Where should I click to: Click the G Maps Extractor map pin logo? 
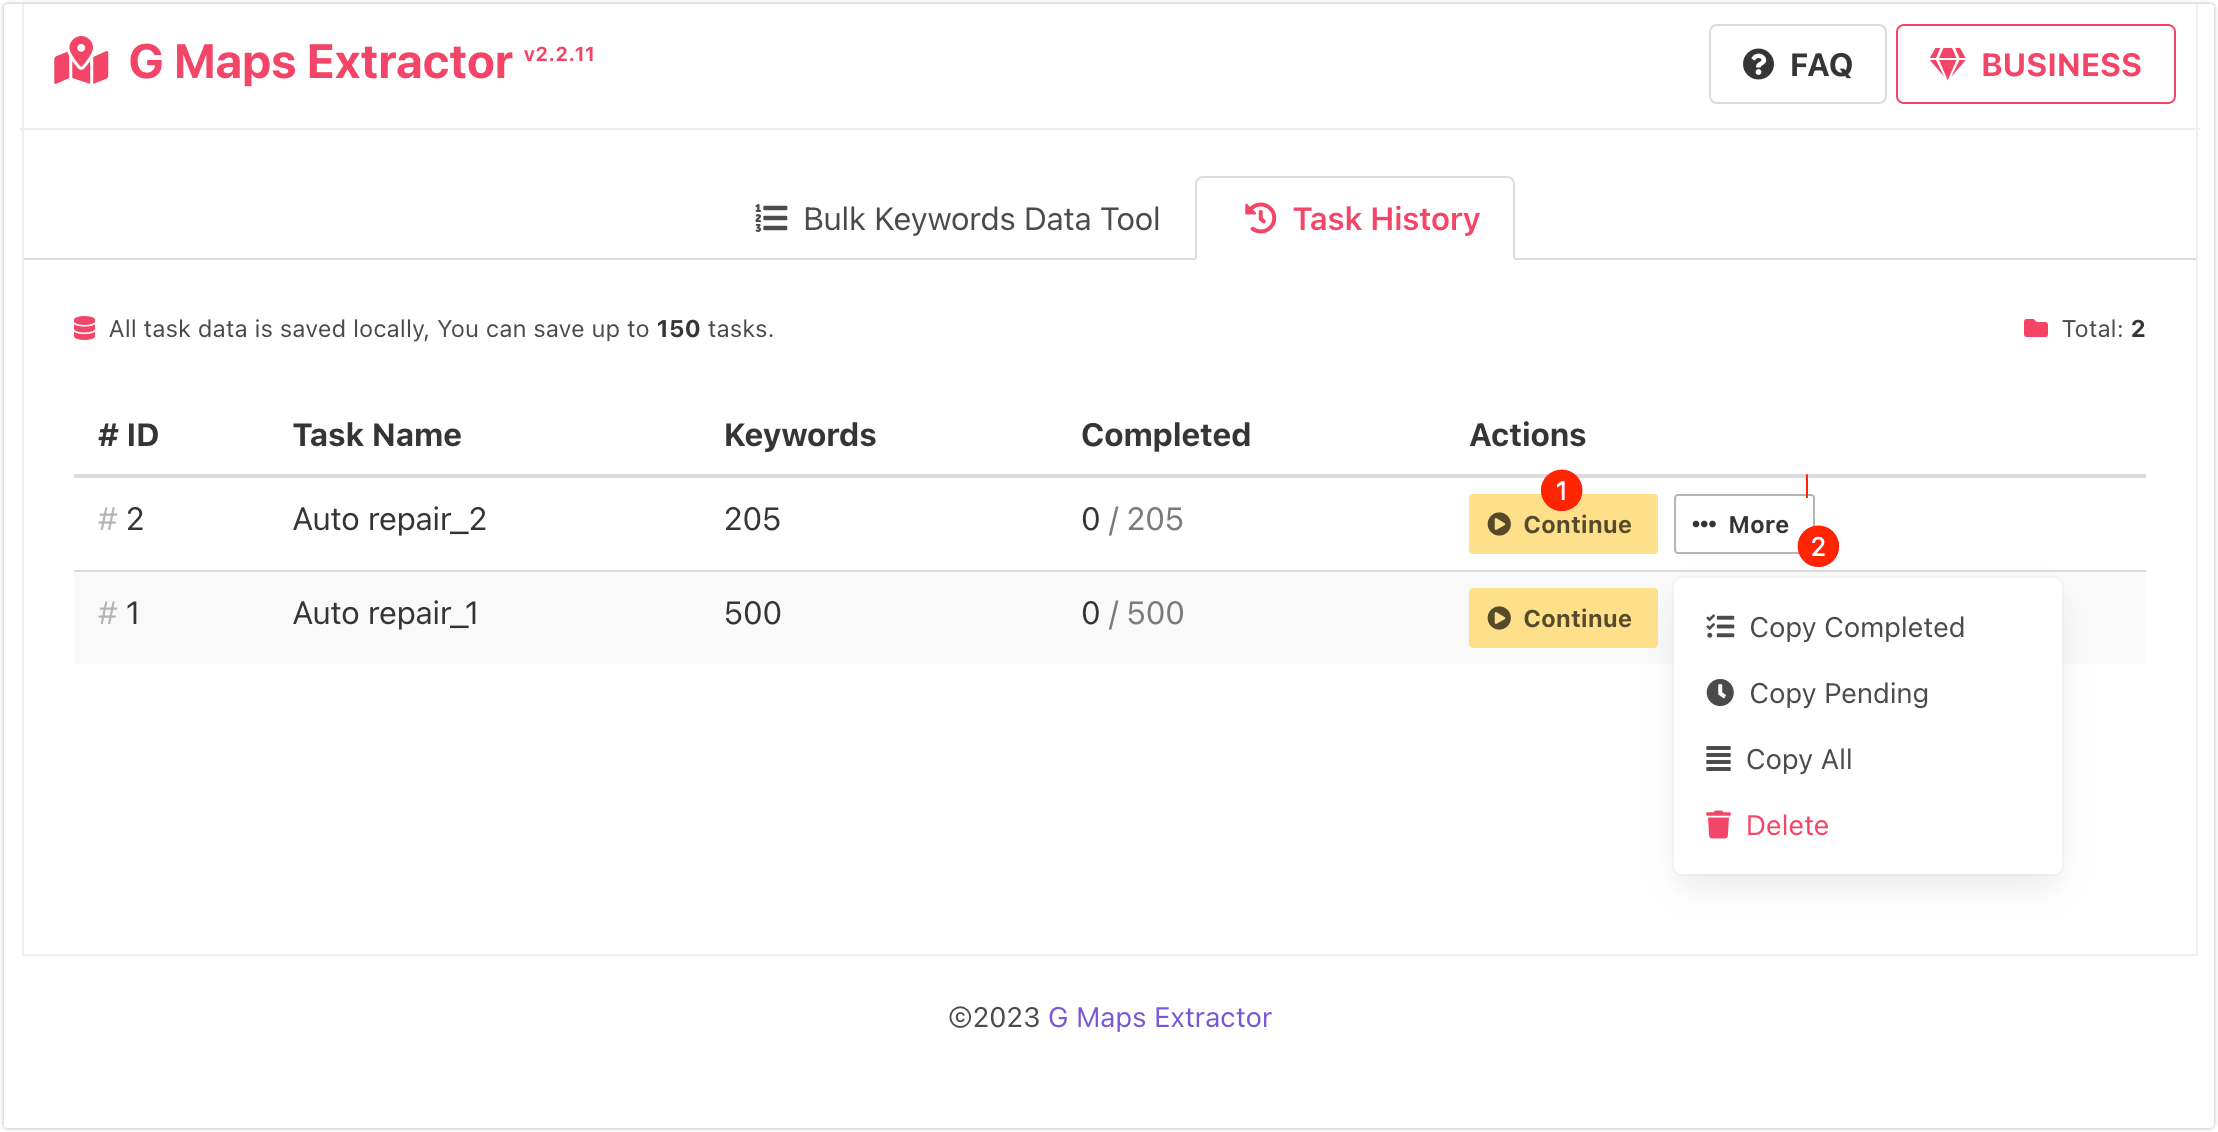click(x=81, y=62)
